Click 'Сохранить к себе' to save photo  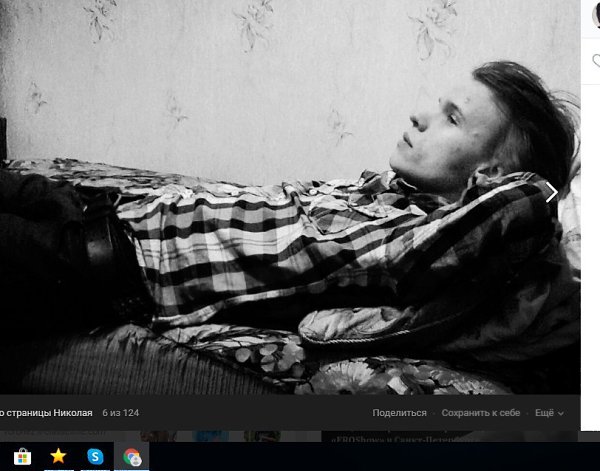(x=480, y=413)
